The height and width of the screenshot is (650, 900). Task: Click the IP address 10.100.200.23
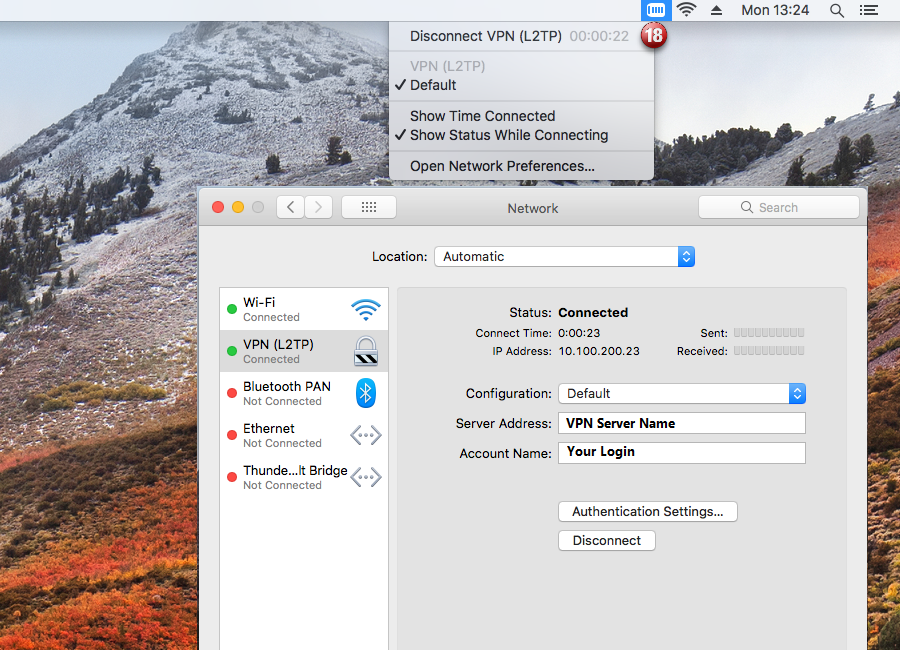click(x=599, y=351)
